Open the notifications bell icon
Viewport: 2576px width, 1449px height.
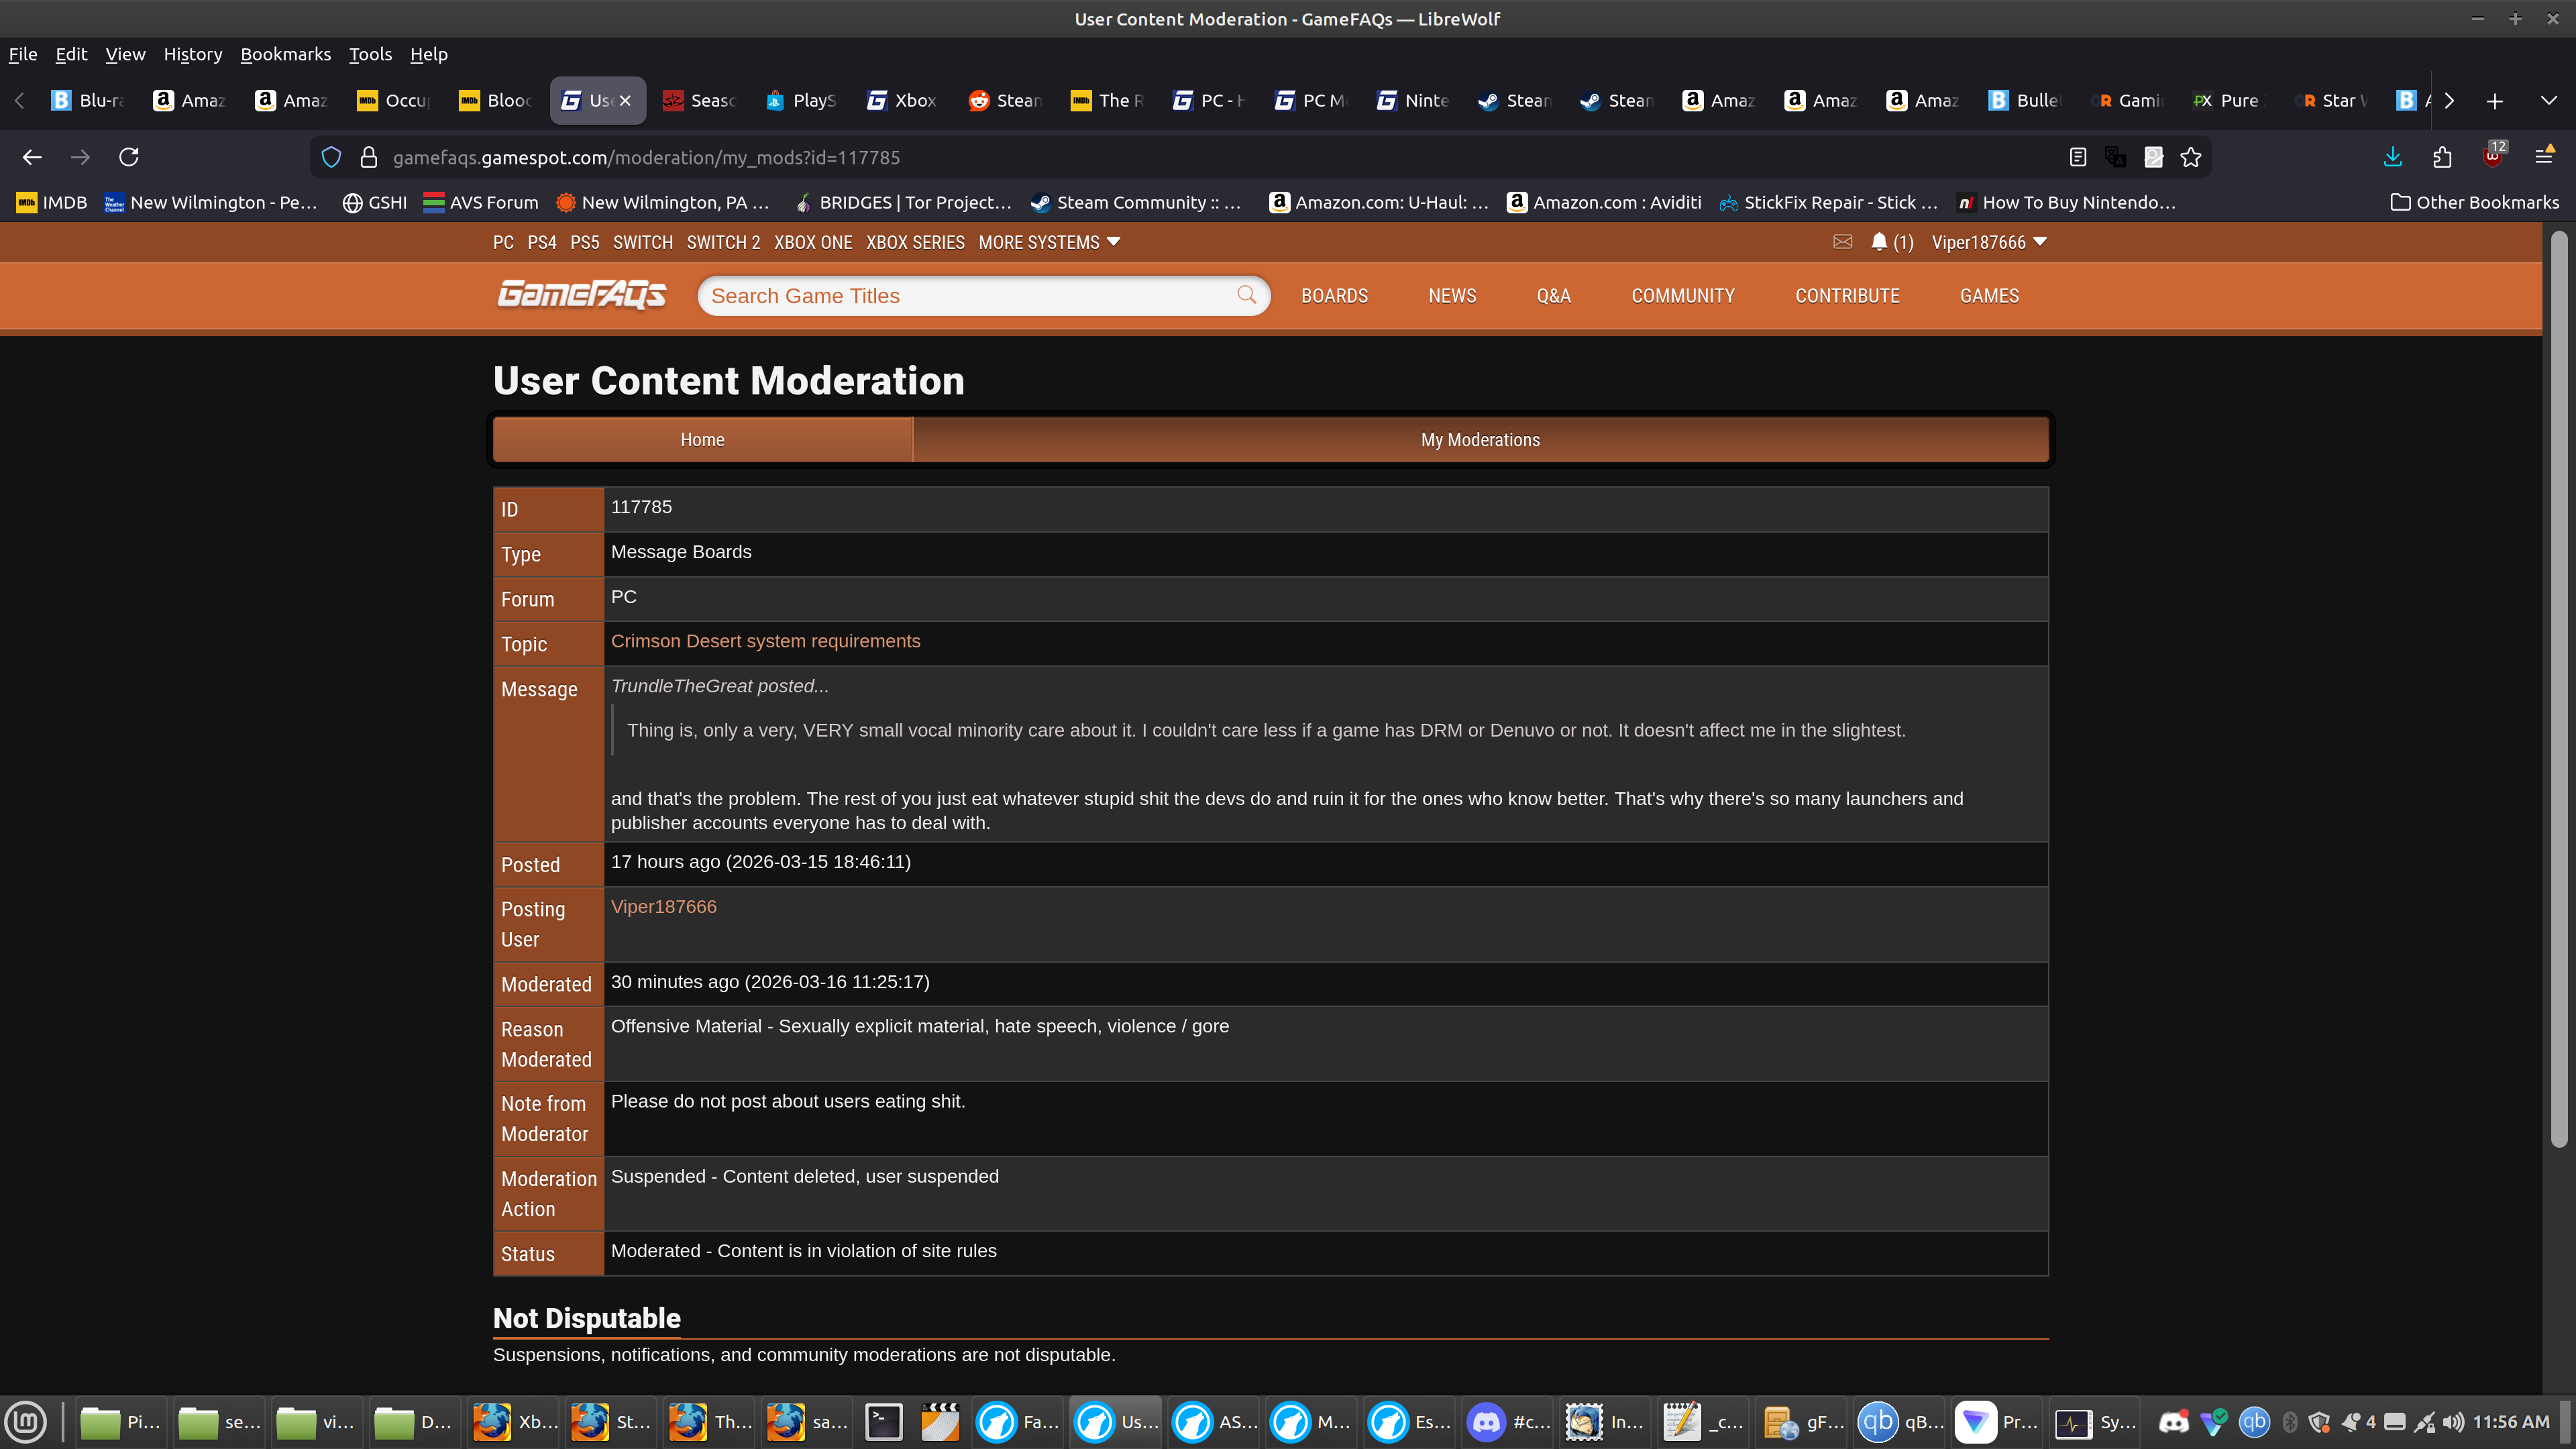point(1879,242)
